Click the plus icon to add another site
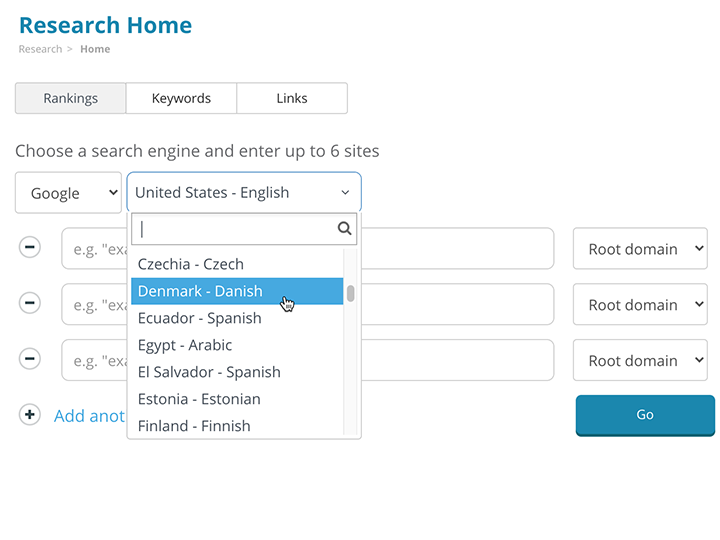The image size is (720, 540). tap(30, 415)
